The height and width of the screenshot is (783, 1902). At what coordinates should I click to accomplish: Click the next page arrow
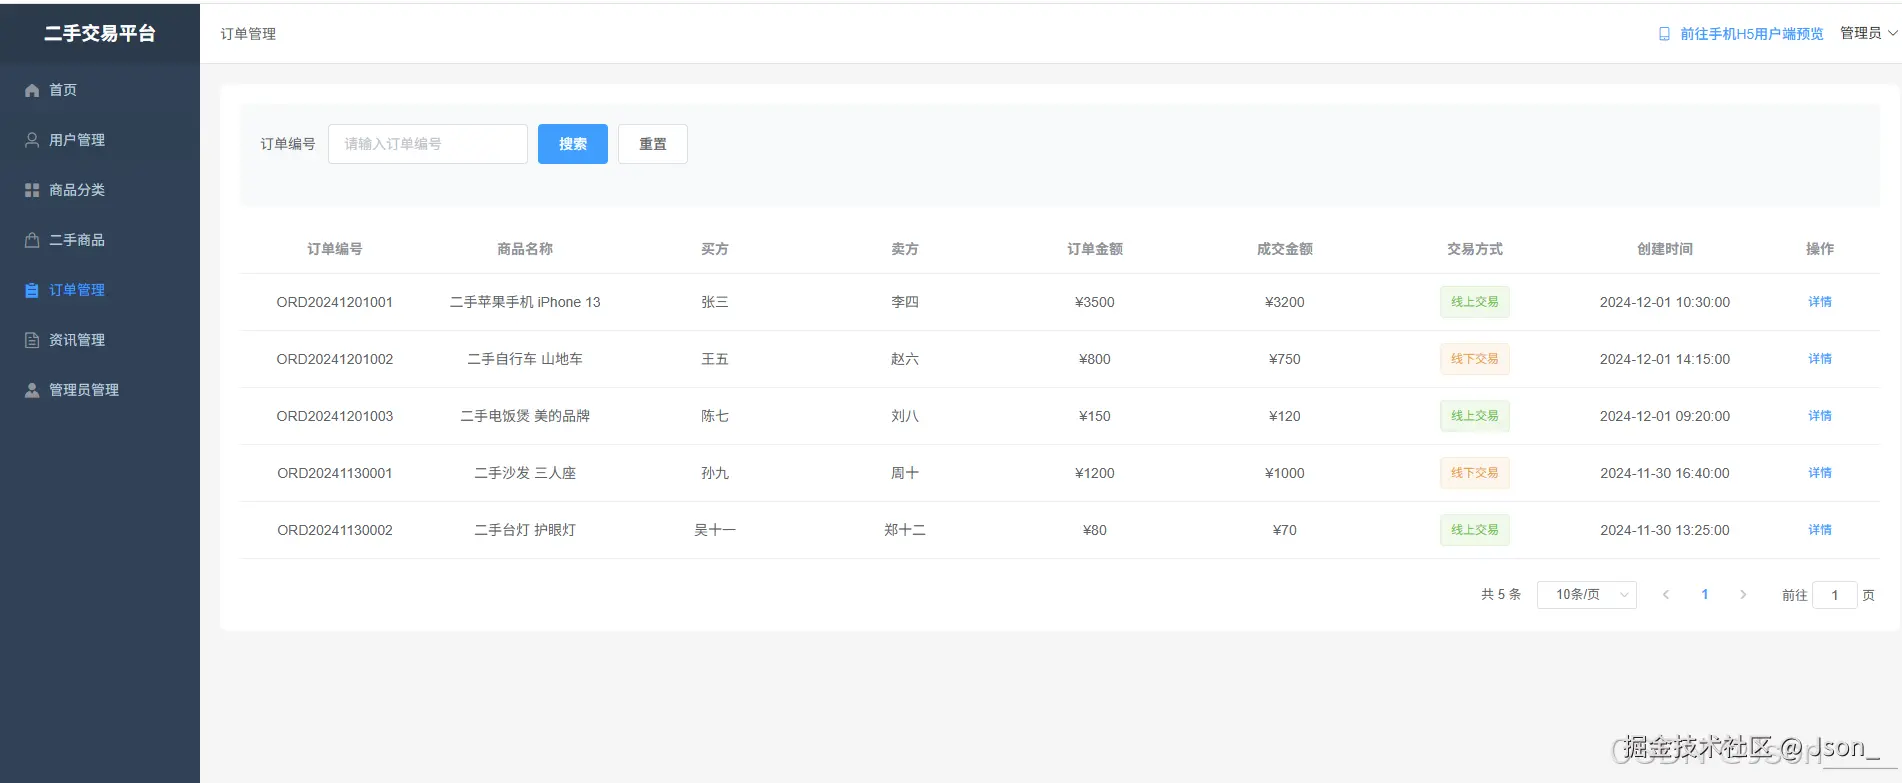(1743, 595)
